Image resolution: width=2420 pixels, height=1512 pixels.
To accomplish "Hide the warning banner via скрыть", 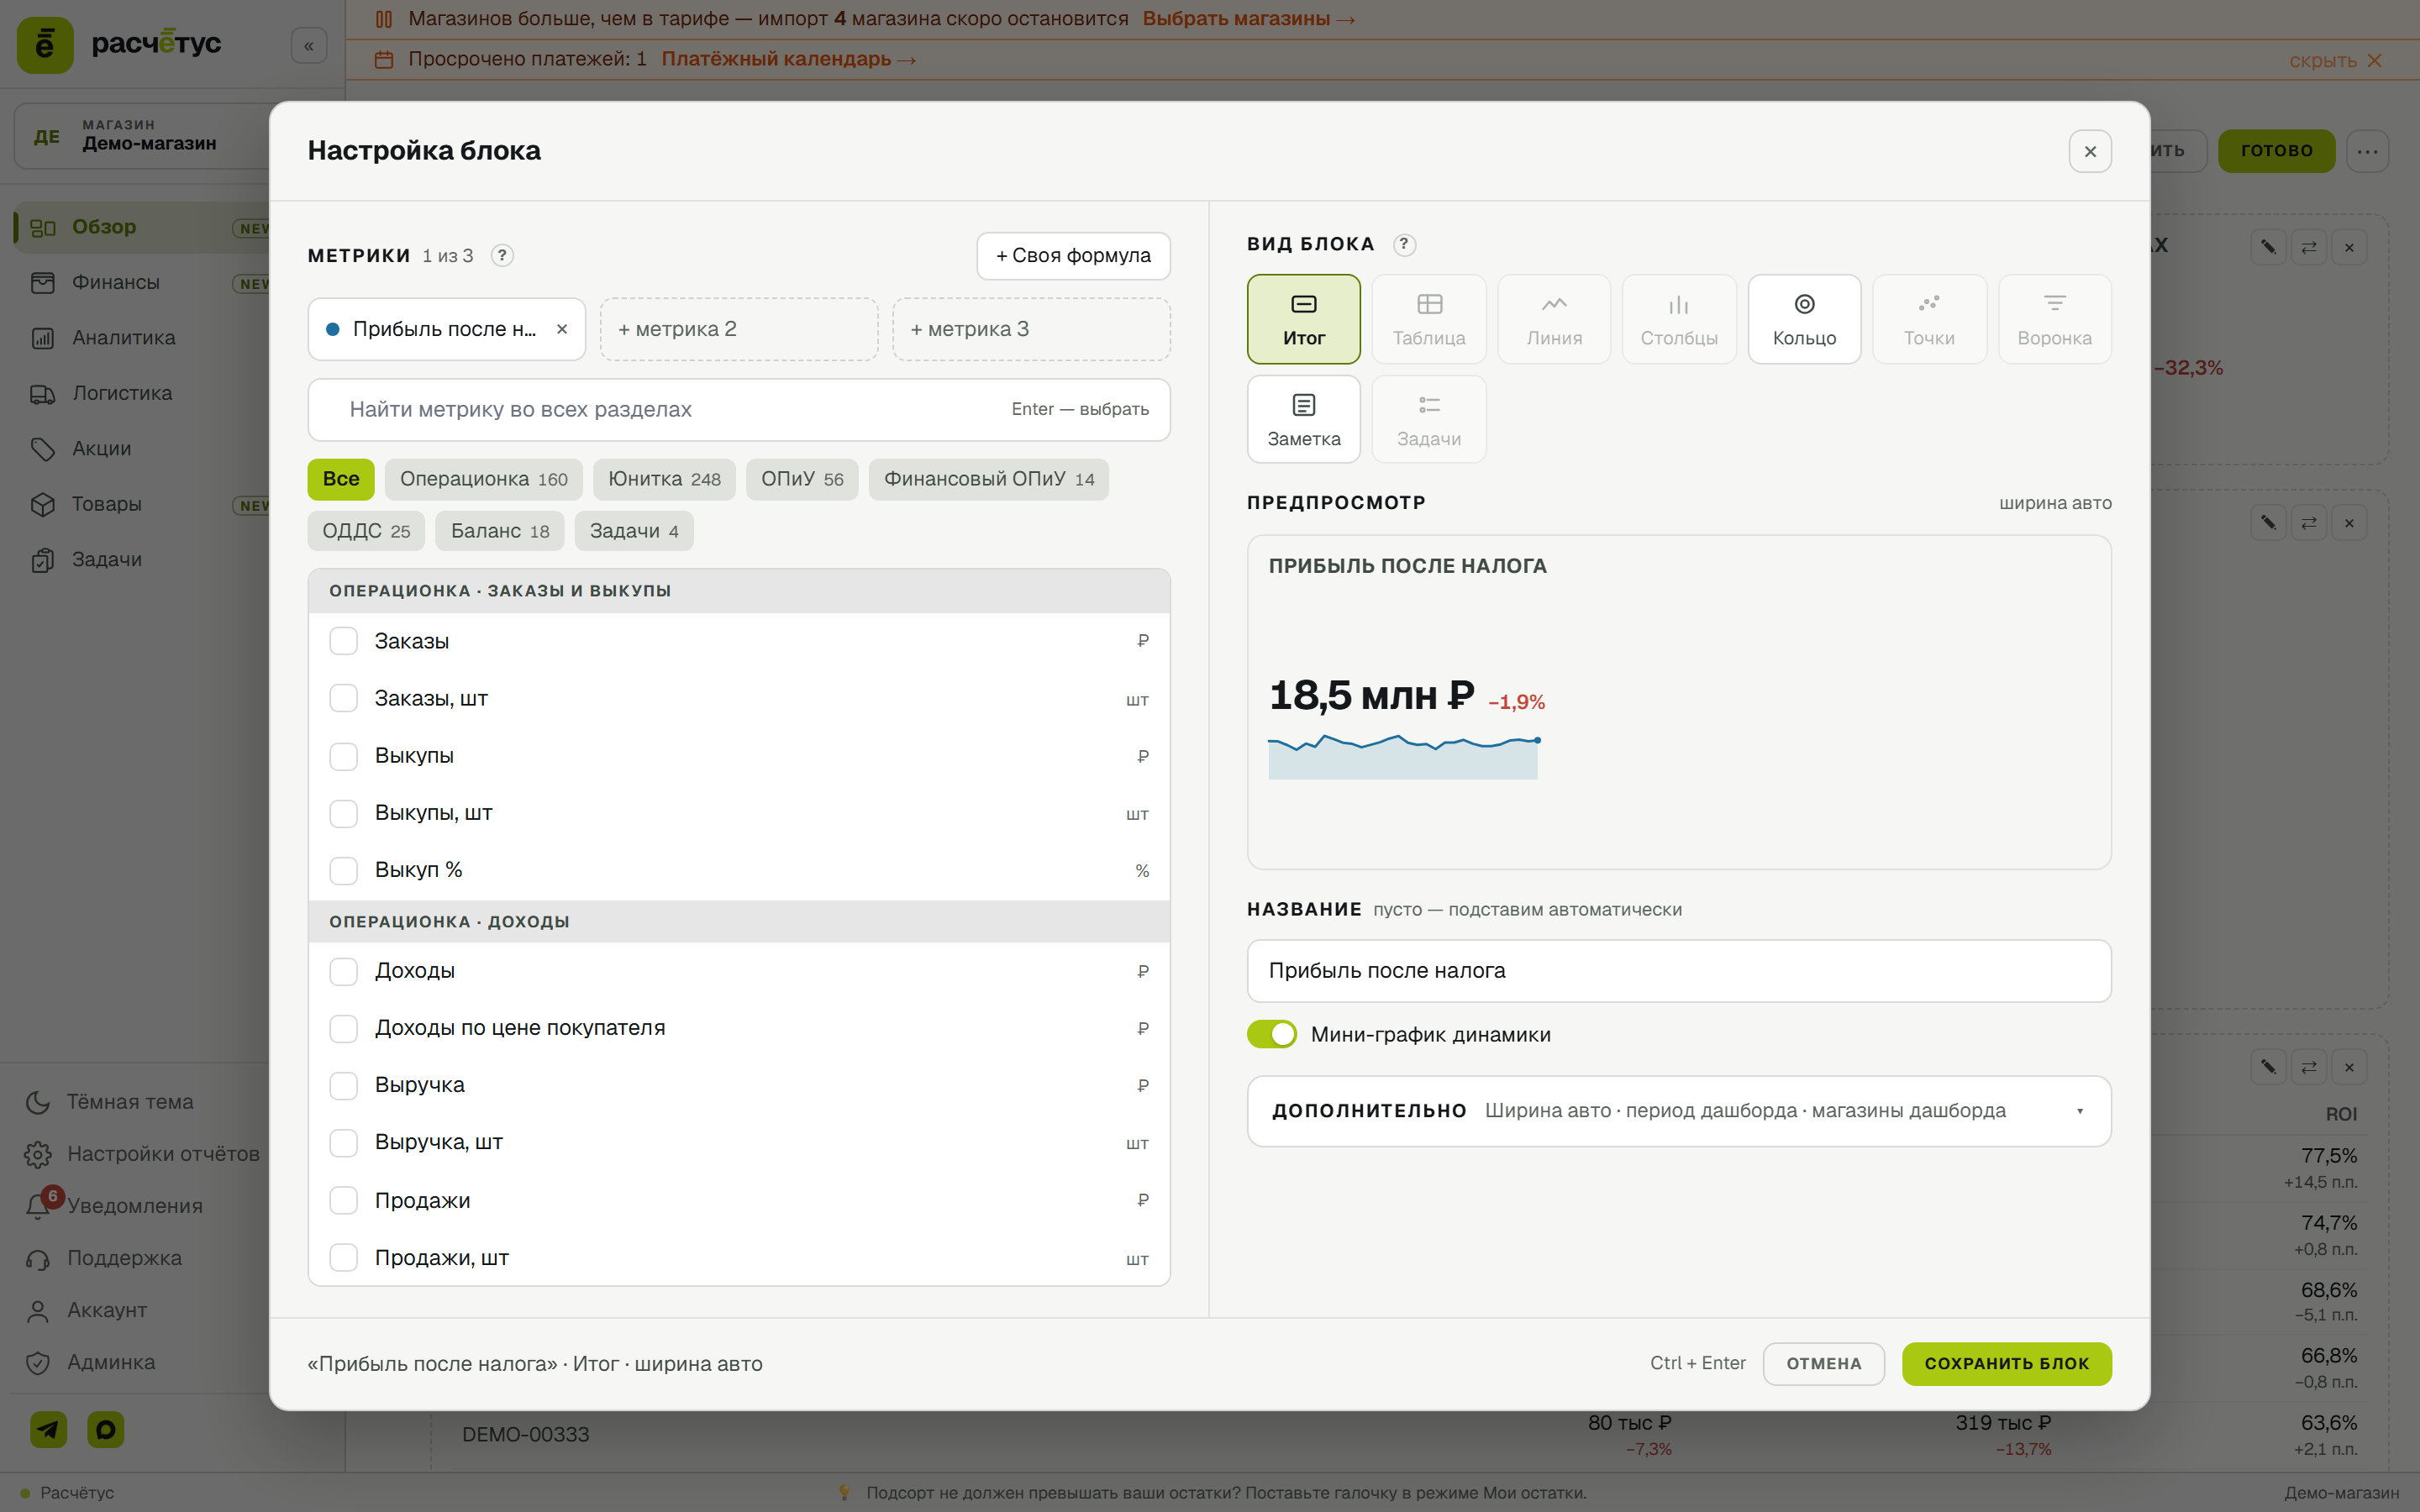I will coord(2335,61).
